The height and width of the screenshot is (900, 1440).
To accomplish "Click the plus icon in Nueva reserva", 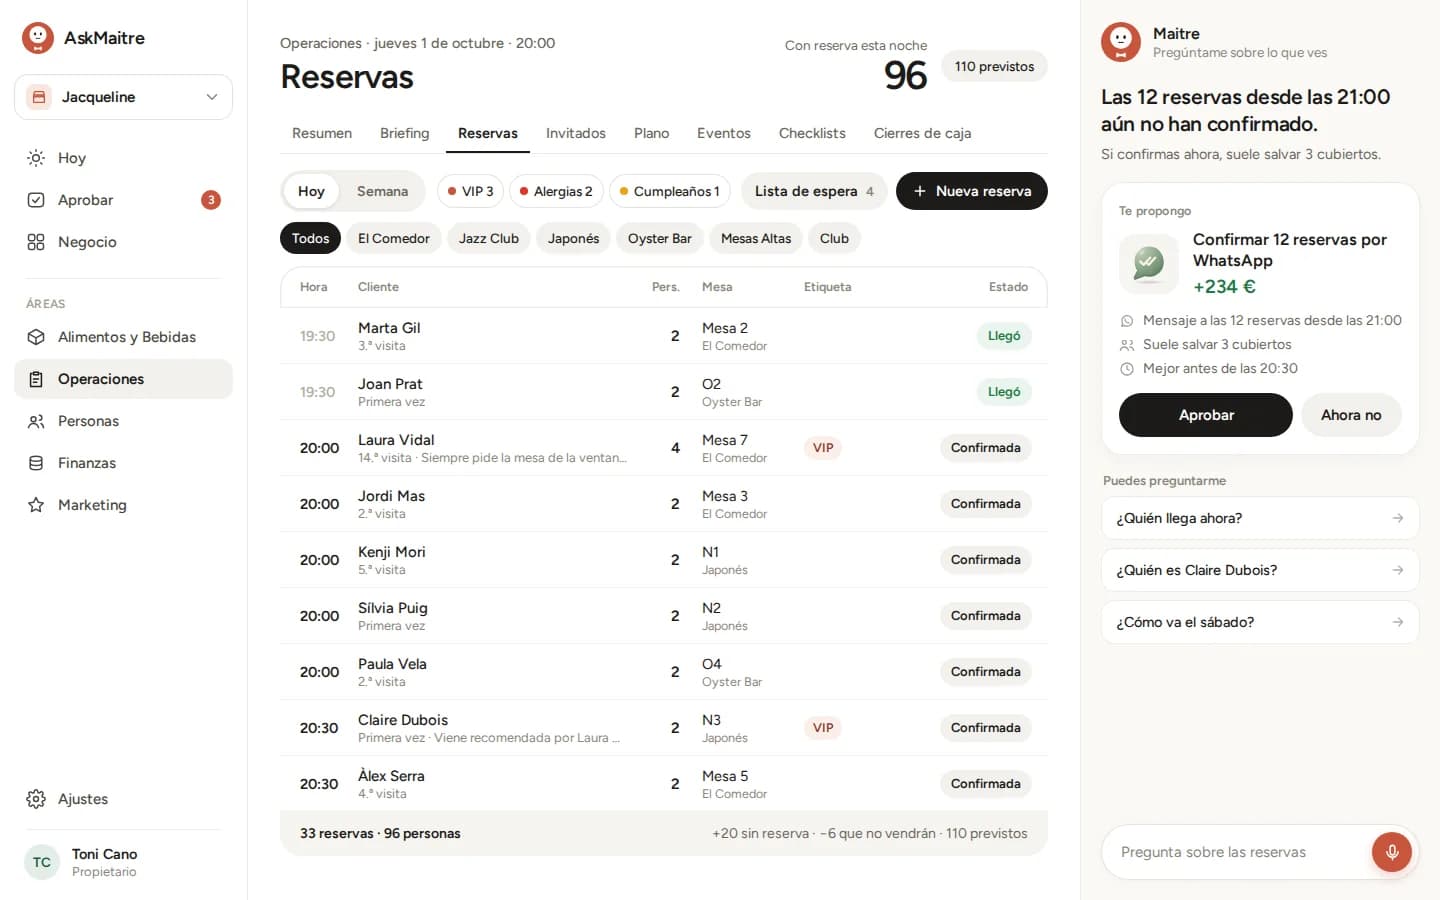I will (920, 191).
